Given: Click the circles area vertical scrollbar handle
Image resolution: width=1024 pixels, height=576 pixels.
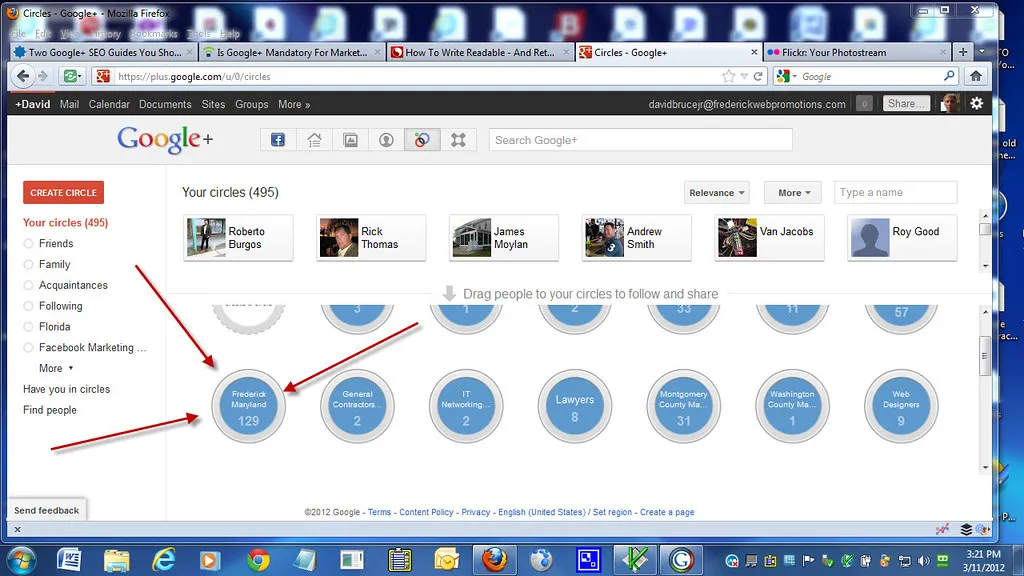Looking at the screenshot, I should pos(985,356).
